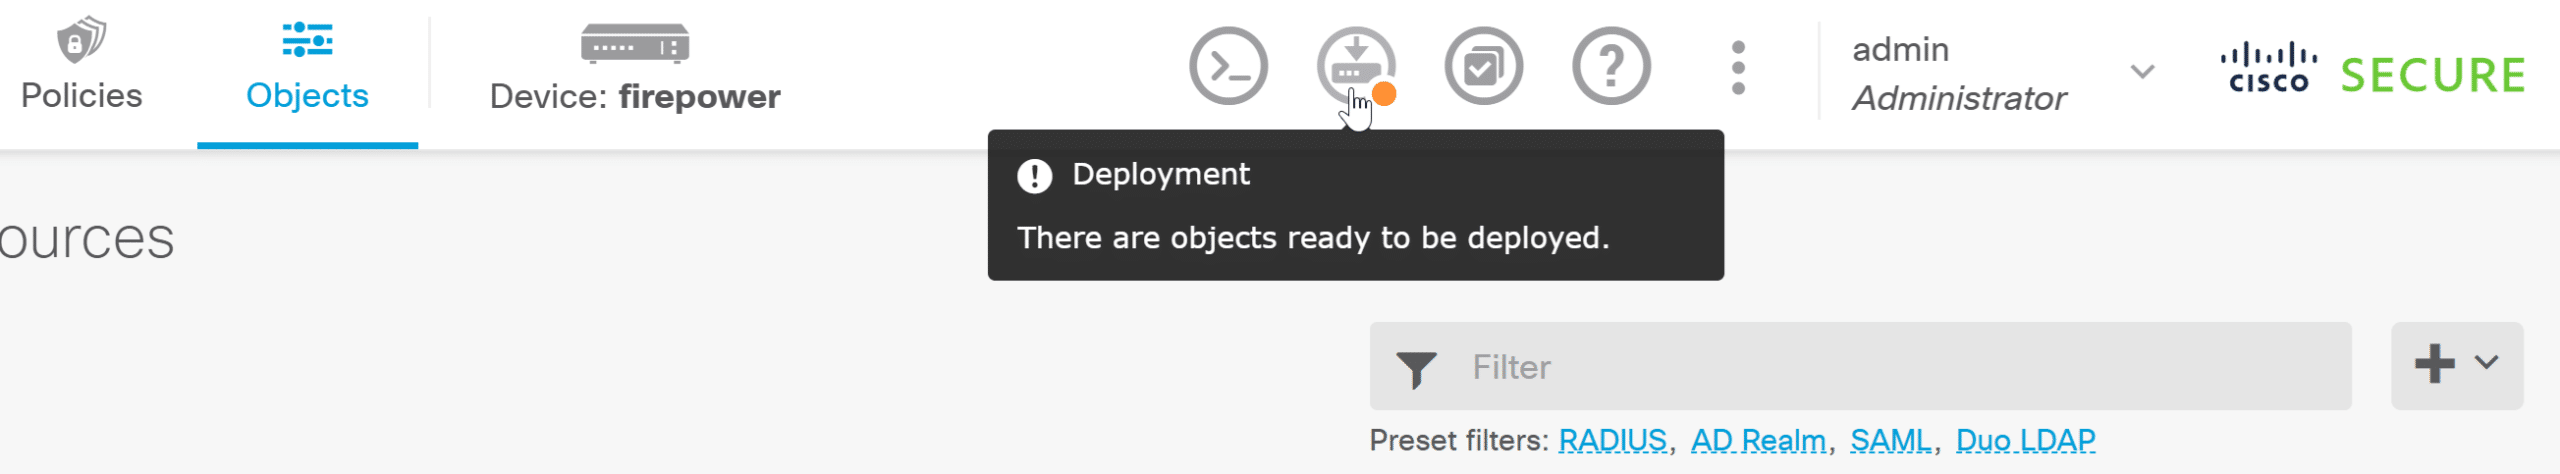Apply the SAML preset filter
The image size is (2560, 474).
pos(1890,440)
